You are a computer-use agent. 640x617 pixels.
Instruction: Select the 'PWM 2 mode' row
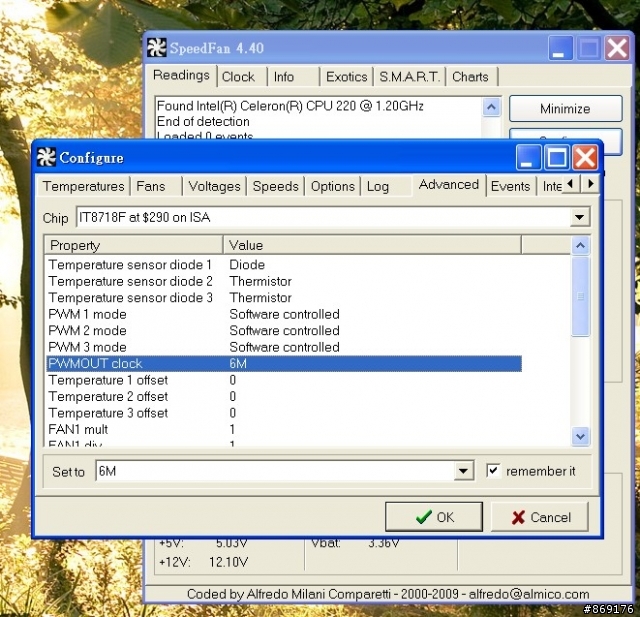284,331
